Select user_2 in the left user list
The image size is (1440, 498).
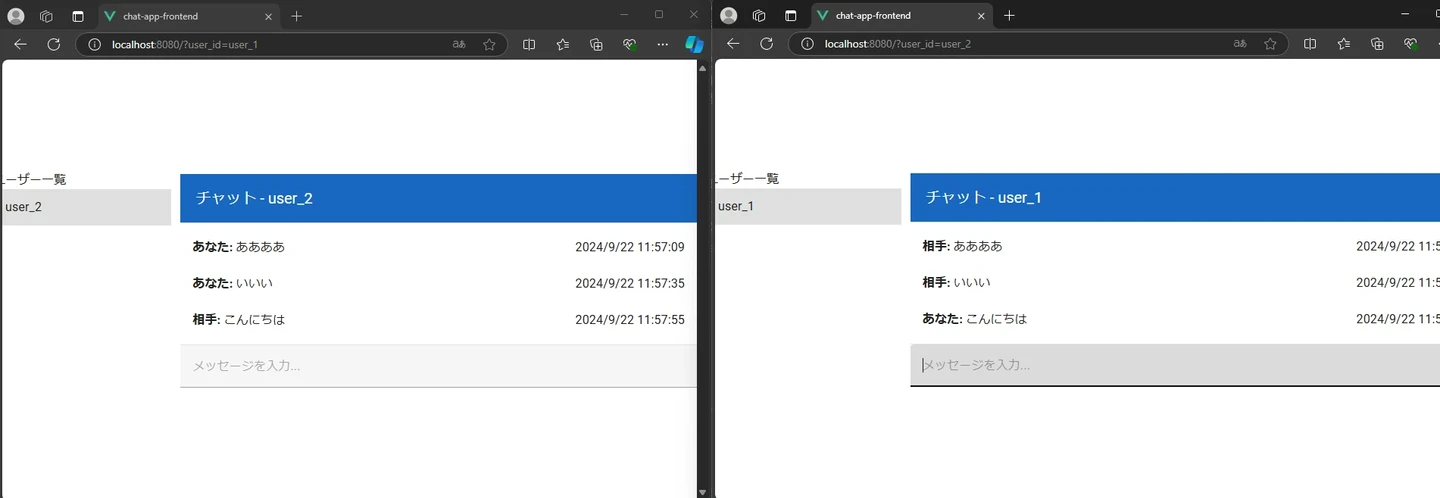tap(86, 207)
